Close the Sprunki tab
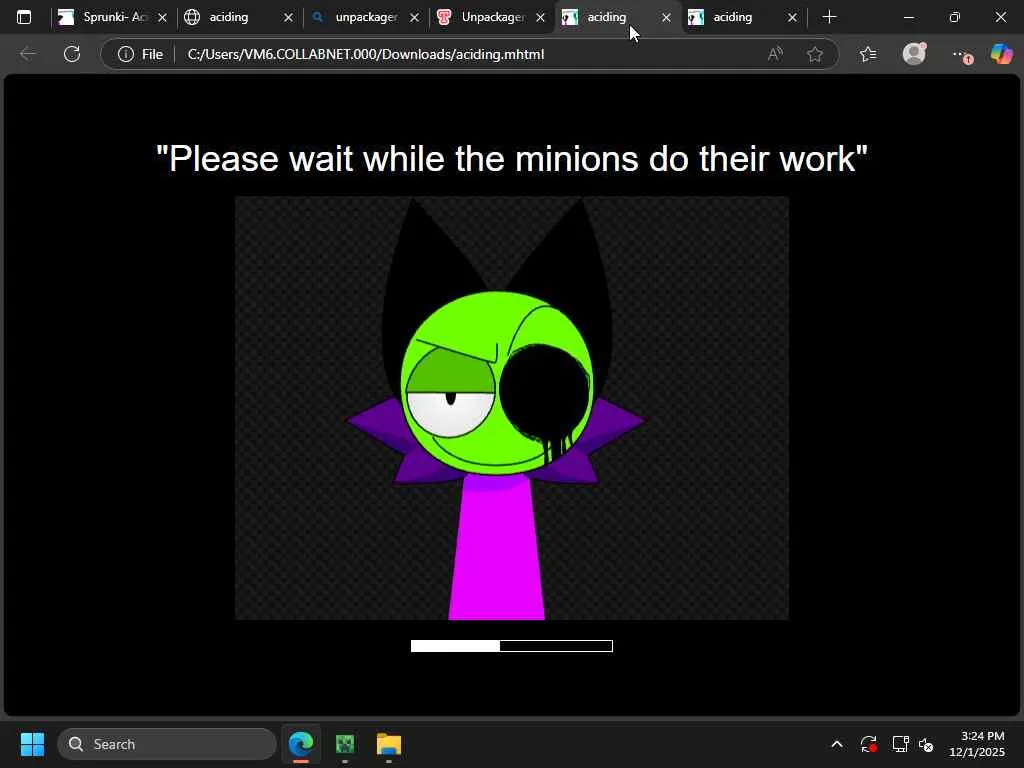This screenshot has width=1024, height=768. coord(162,18)
